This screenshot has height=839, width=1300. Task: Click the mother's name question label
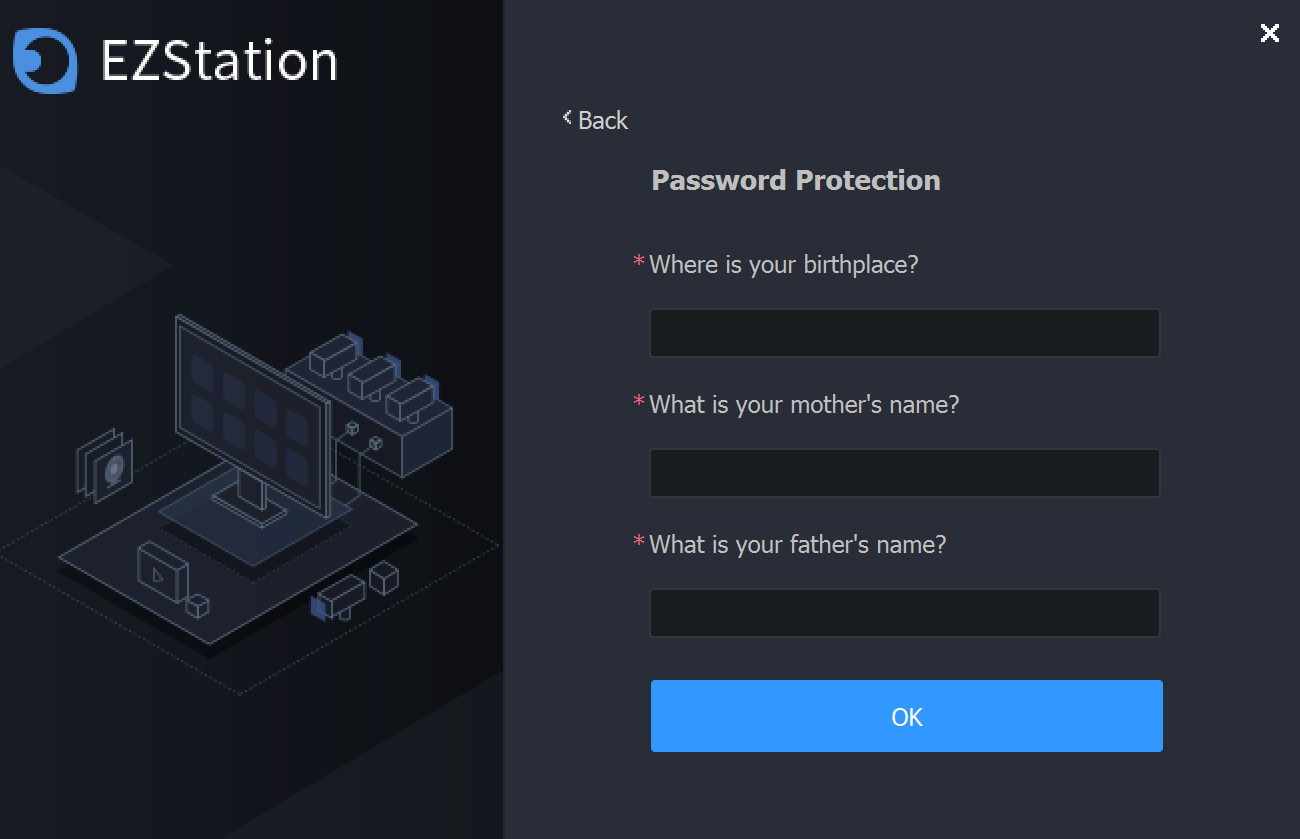(x=803, y=404)
